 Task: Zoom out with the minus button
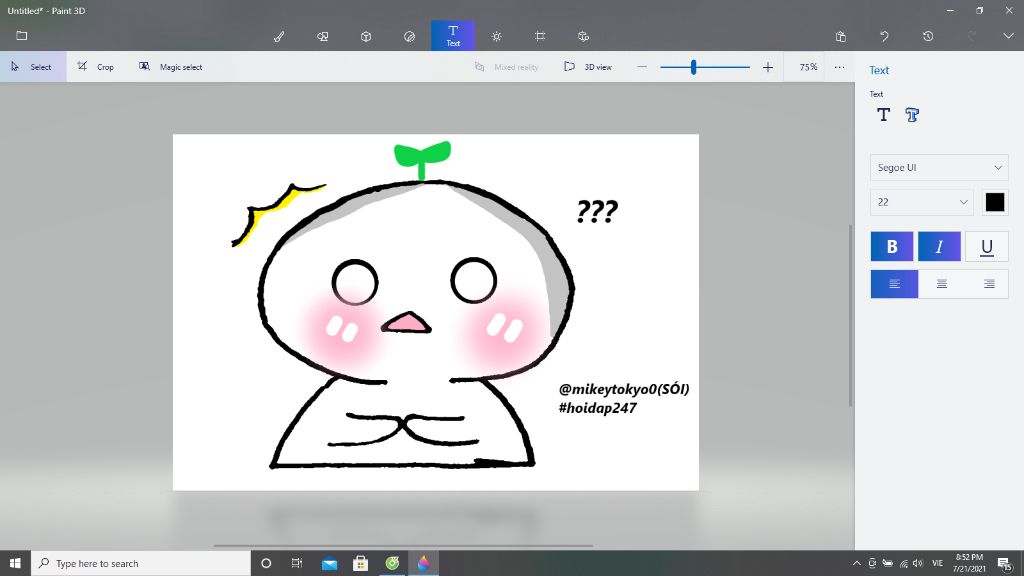point(642,67)
